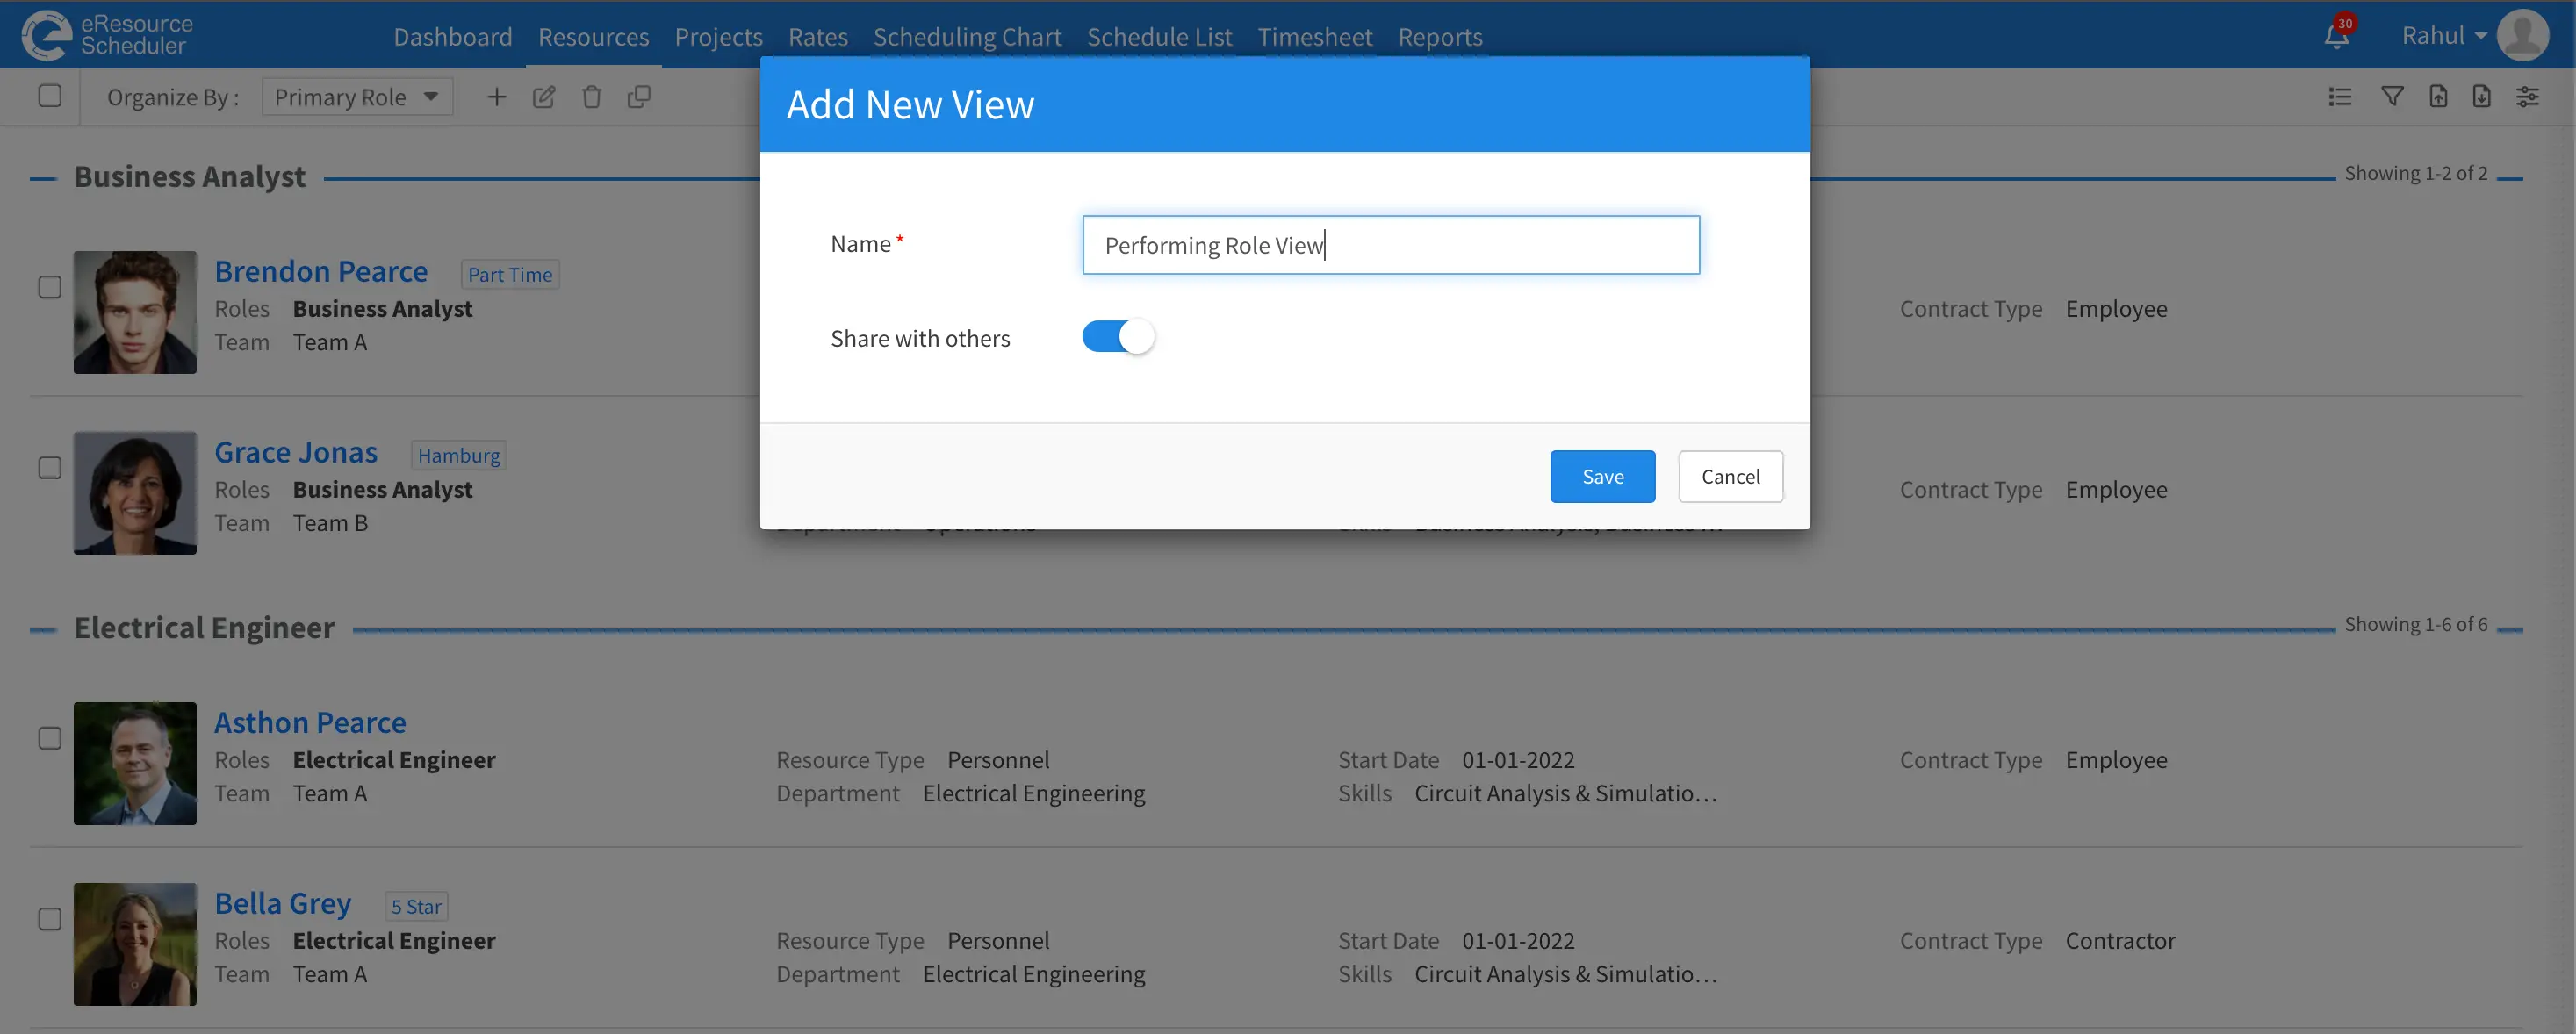Viewport: 2576px width, 1034px height.
Task: Switch to the Scheduling Chart tab
Action: tap(967, 36)
